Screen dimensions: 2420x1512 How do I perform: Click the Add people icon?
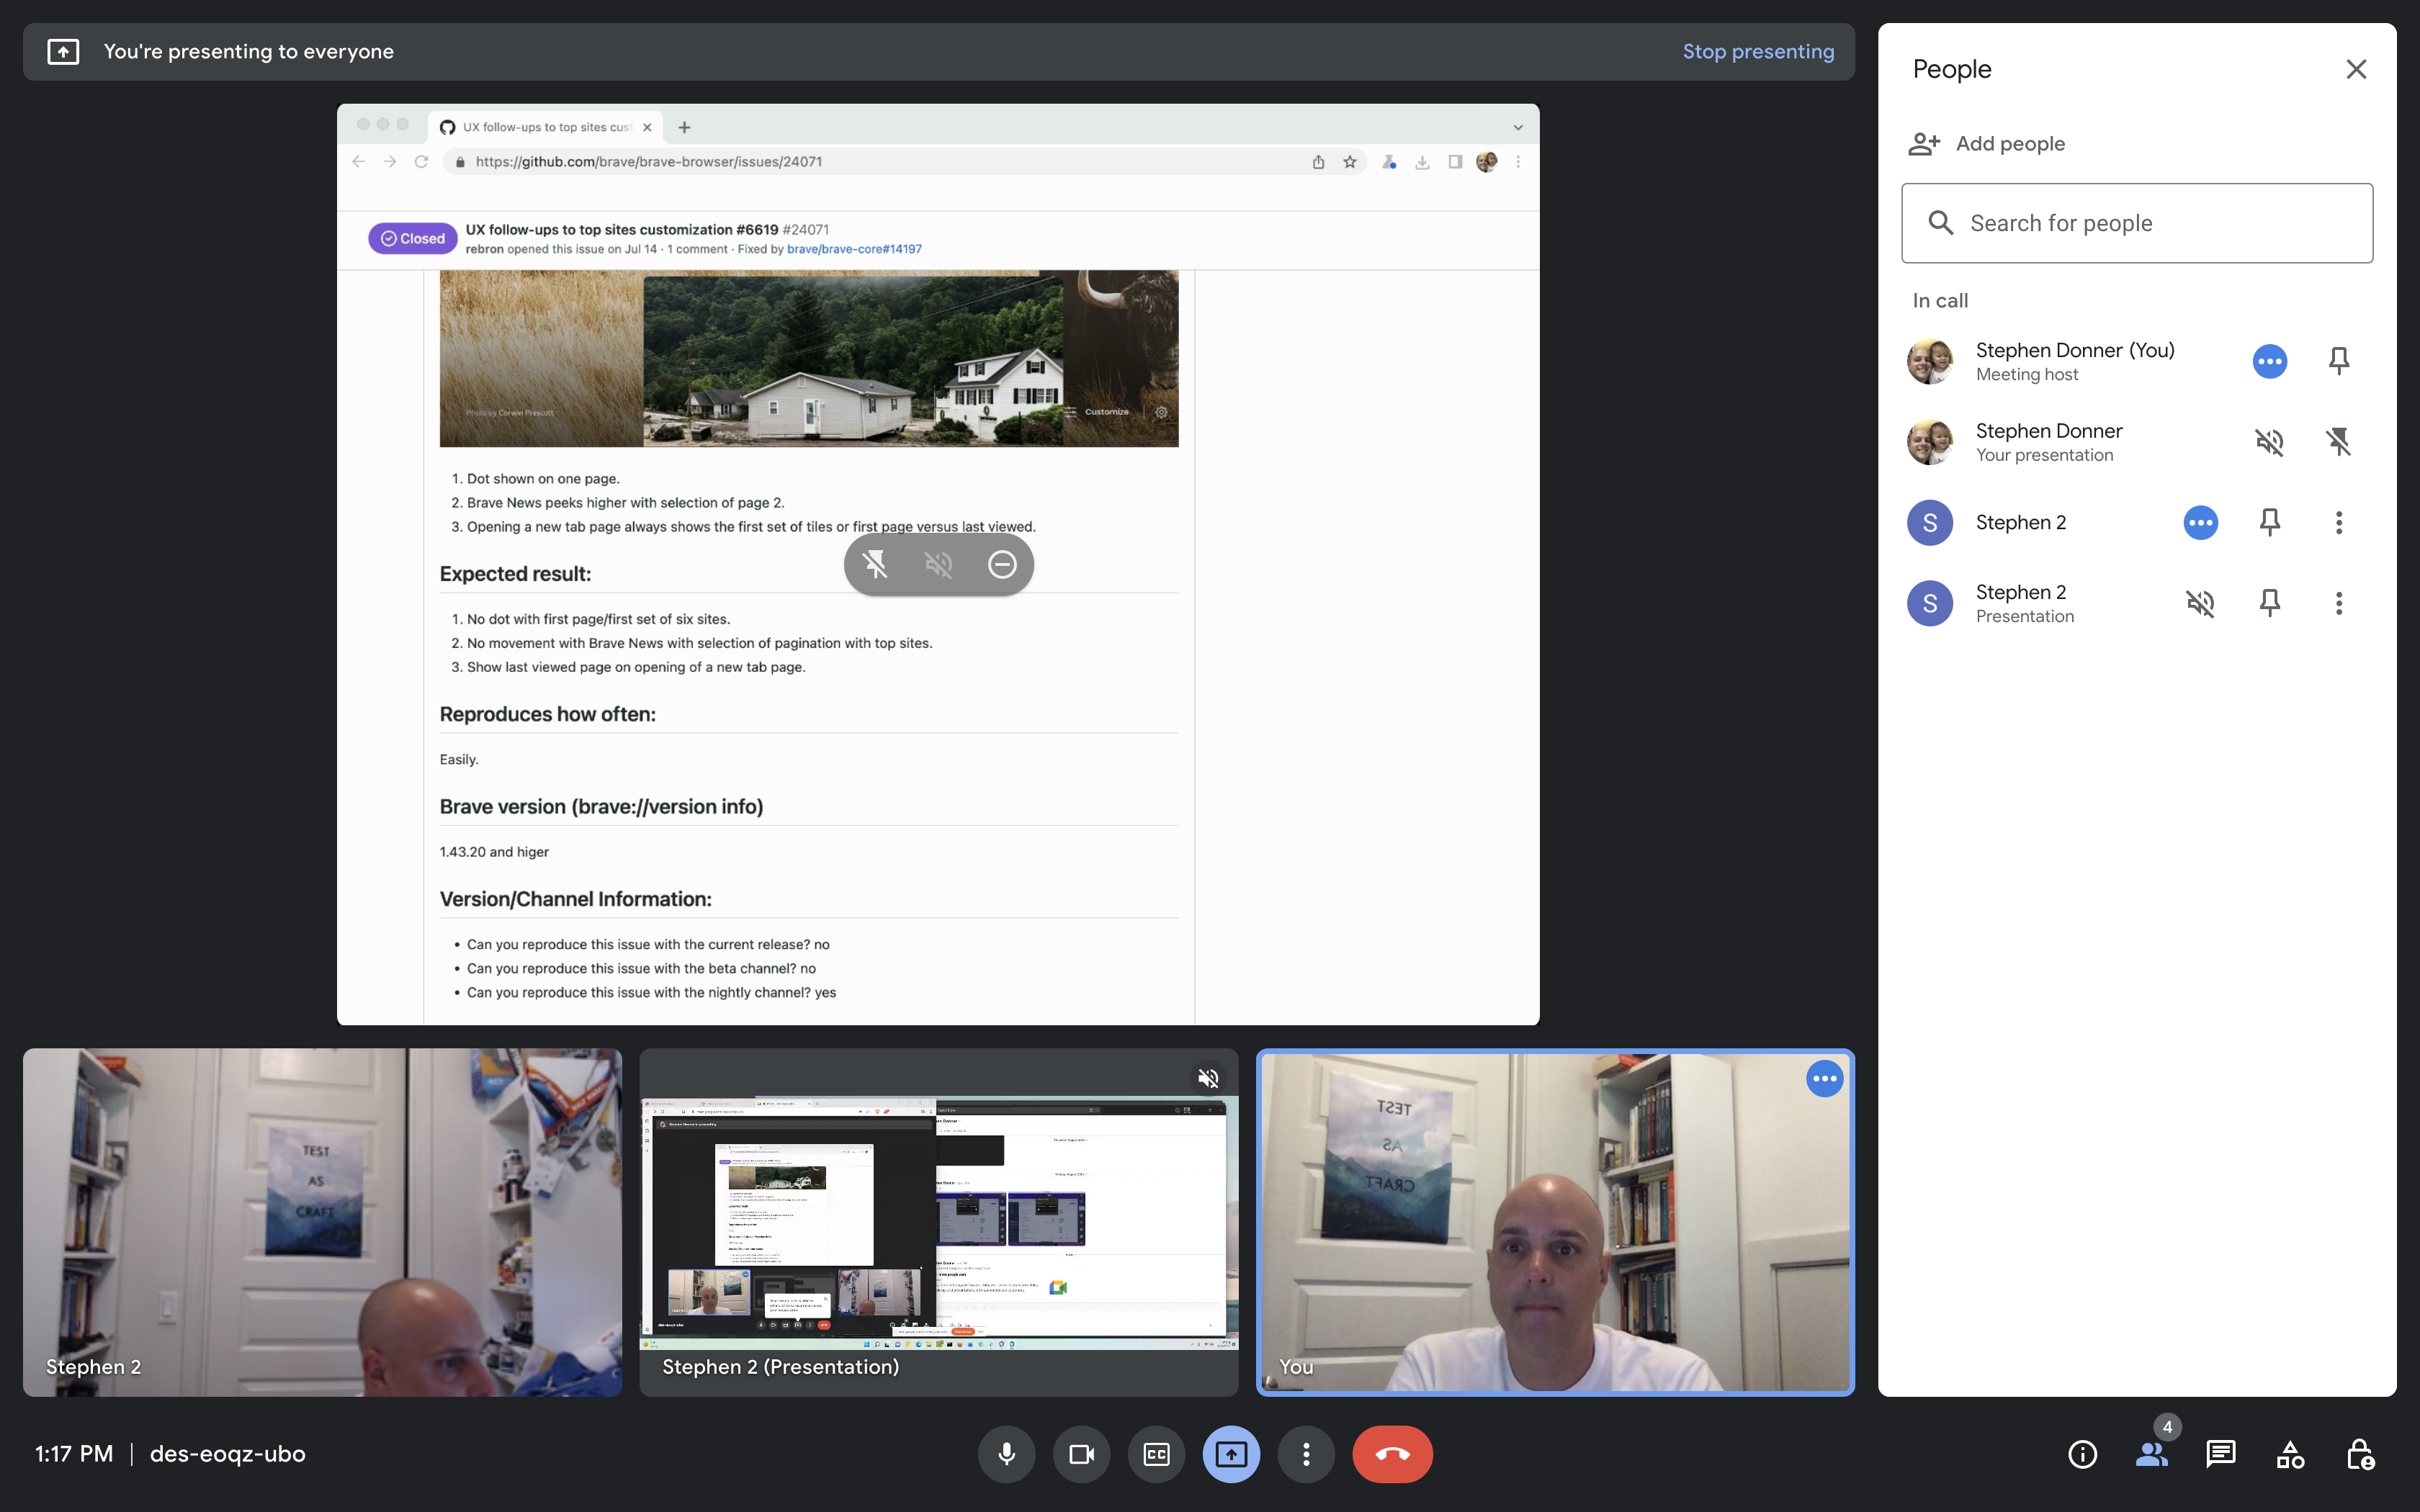1924,144
